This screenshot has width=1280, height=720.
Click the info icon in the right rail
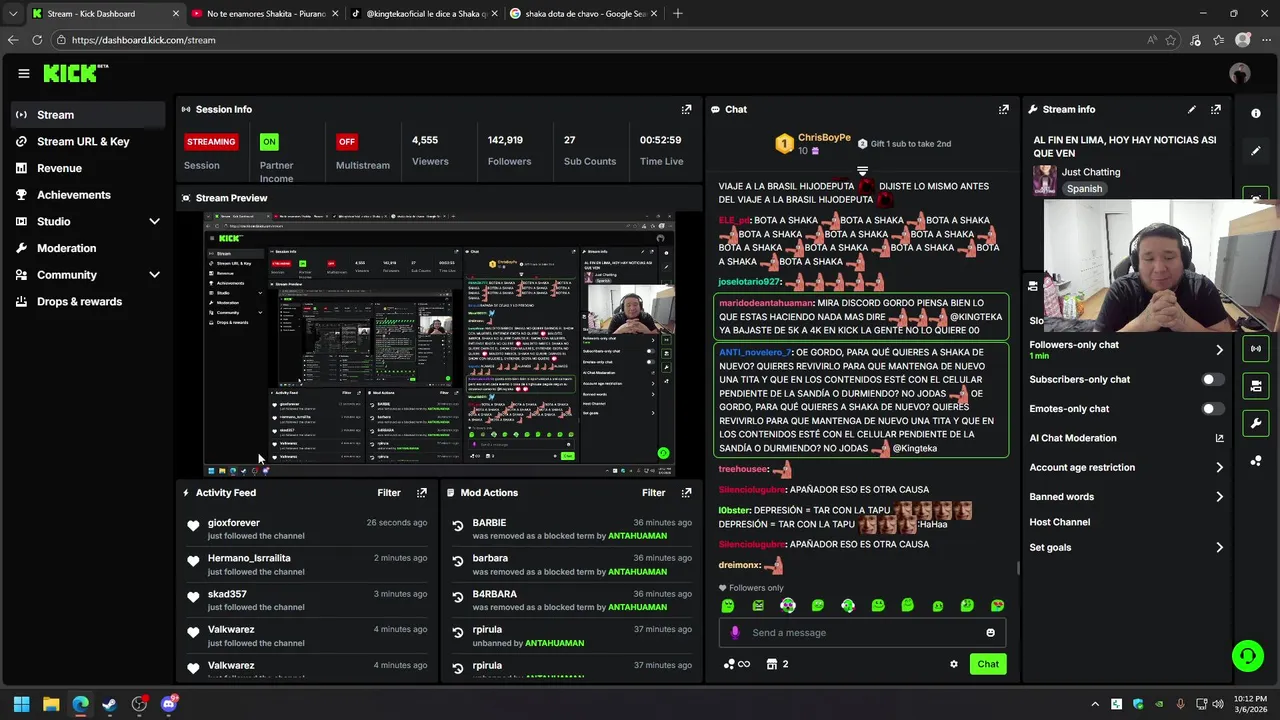1256,114
